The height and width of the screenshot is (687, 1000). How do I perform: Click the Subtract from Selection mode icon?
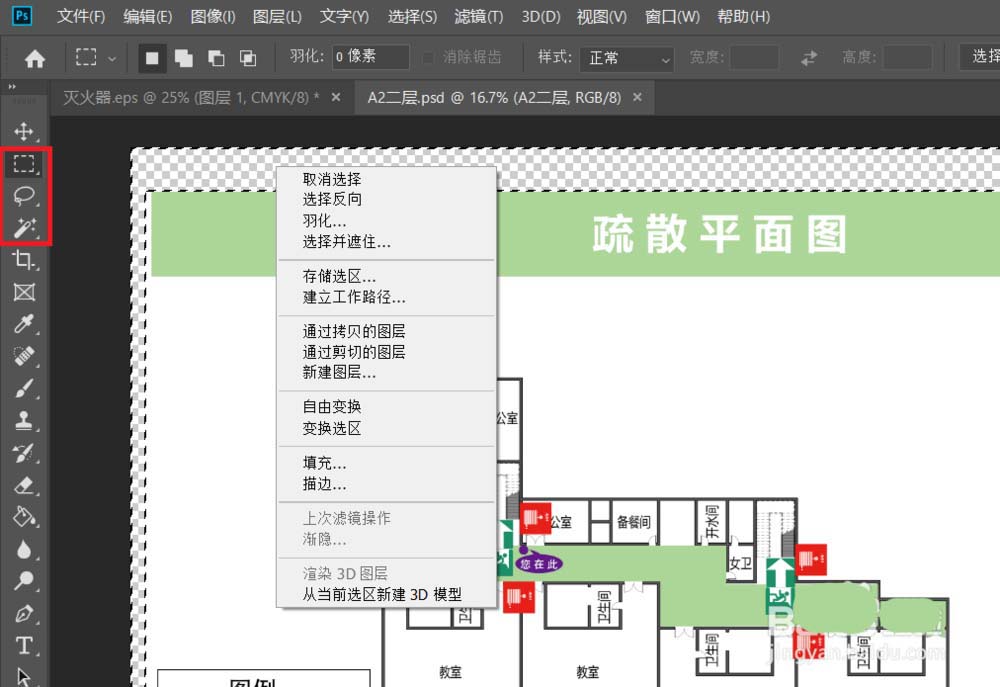[x=216, y=57]
